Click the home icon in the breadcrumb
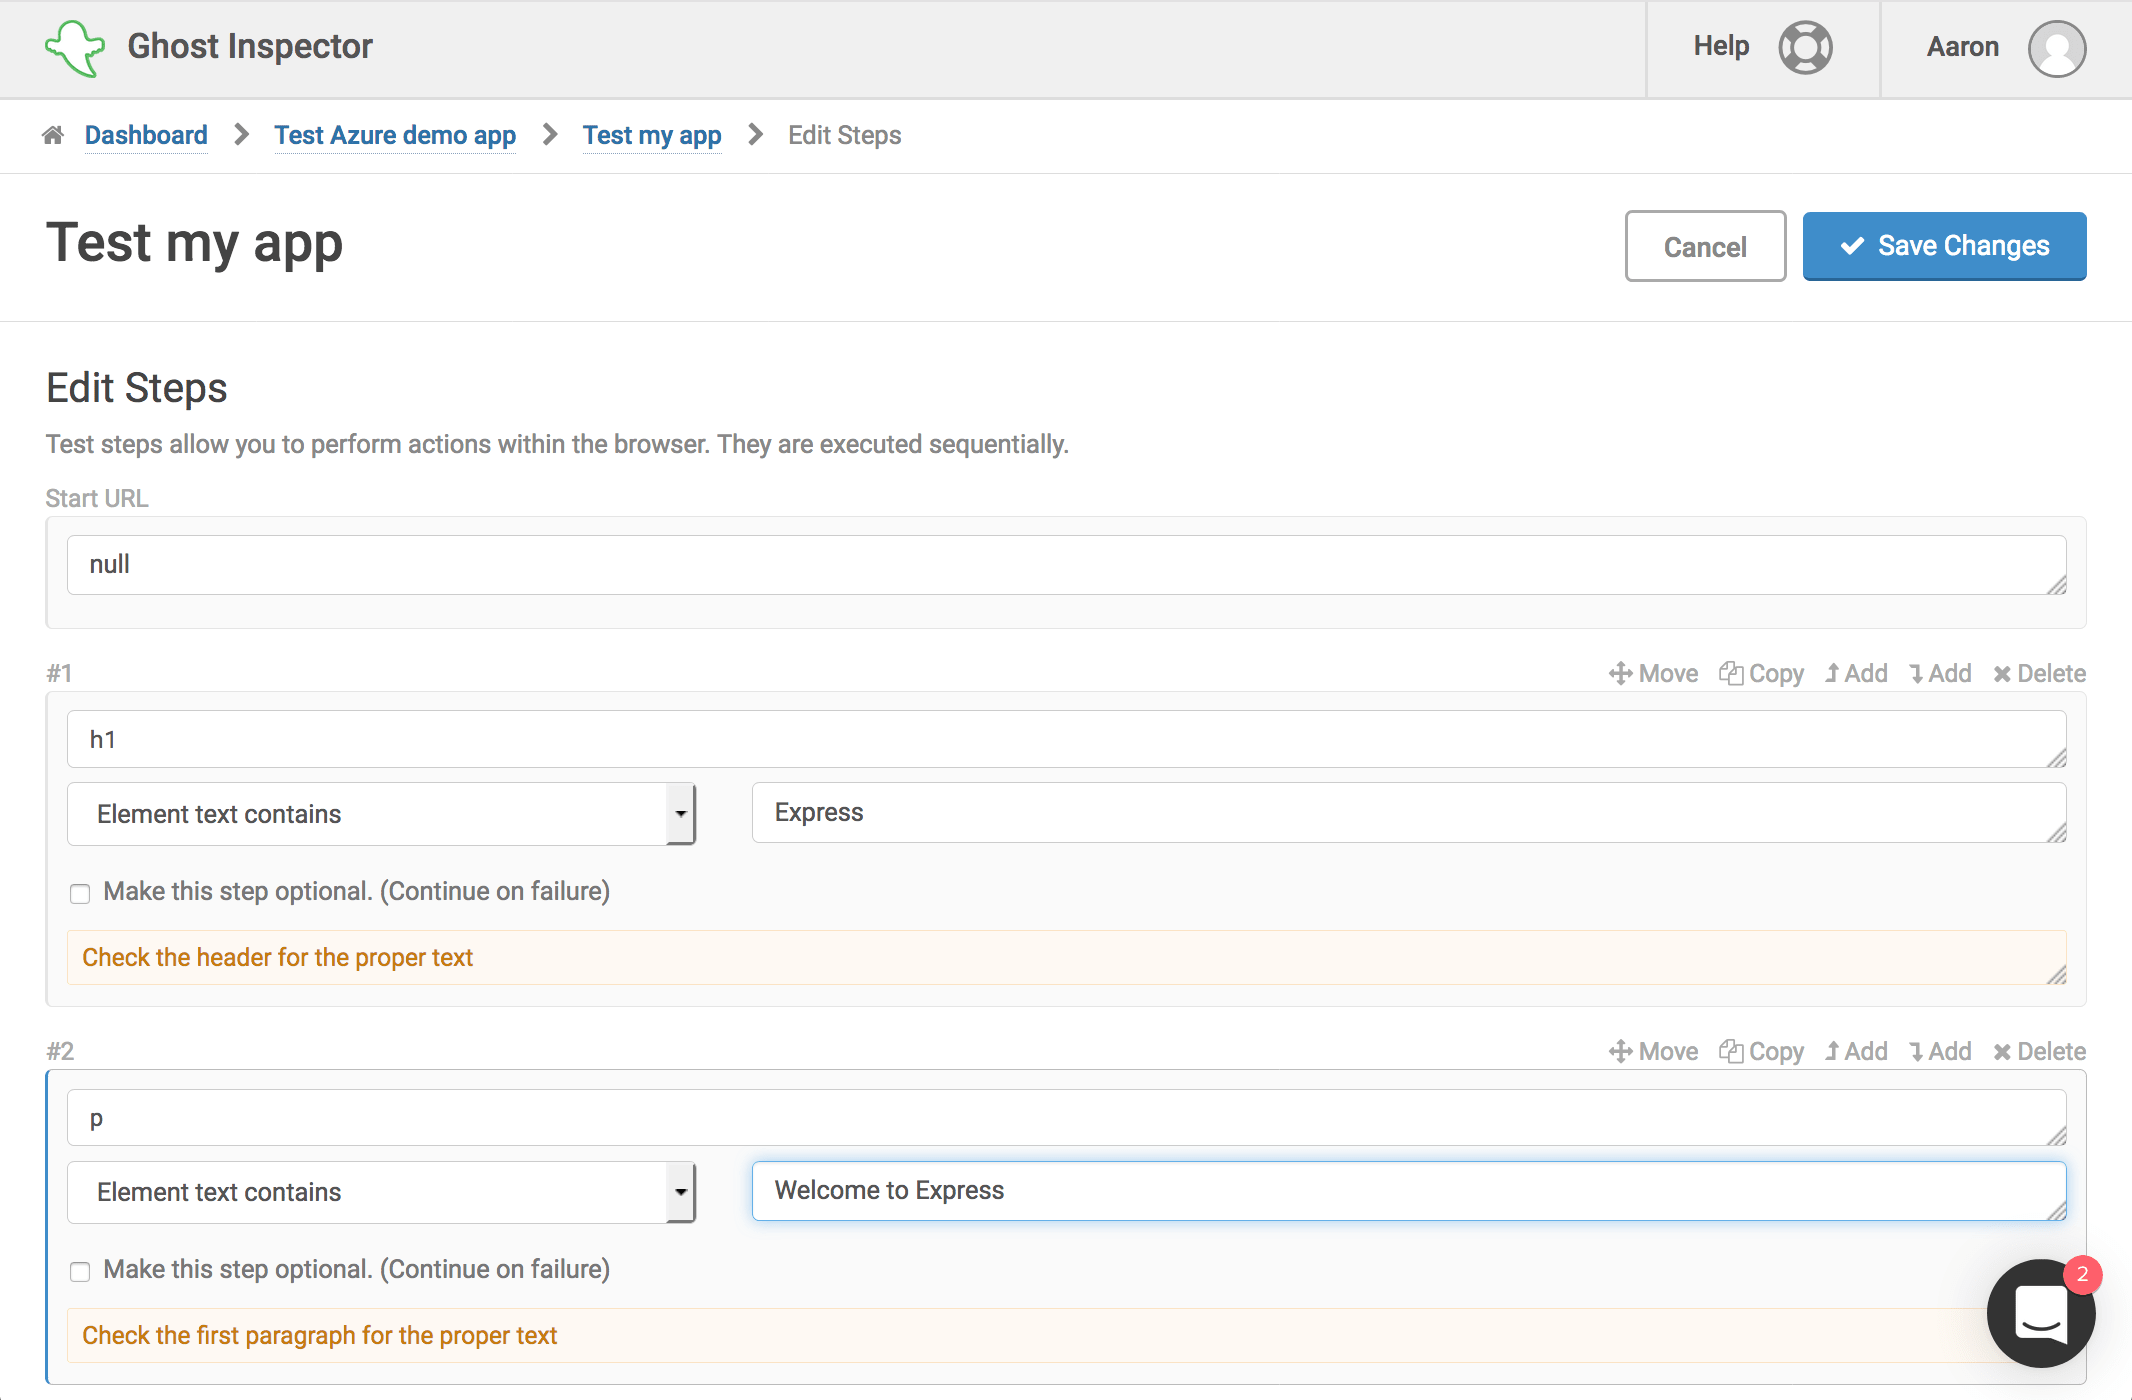This screenshot has height=1400, width=2132. click(x=53, y=135)
